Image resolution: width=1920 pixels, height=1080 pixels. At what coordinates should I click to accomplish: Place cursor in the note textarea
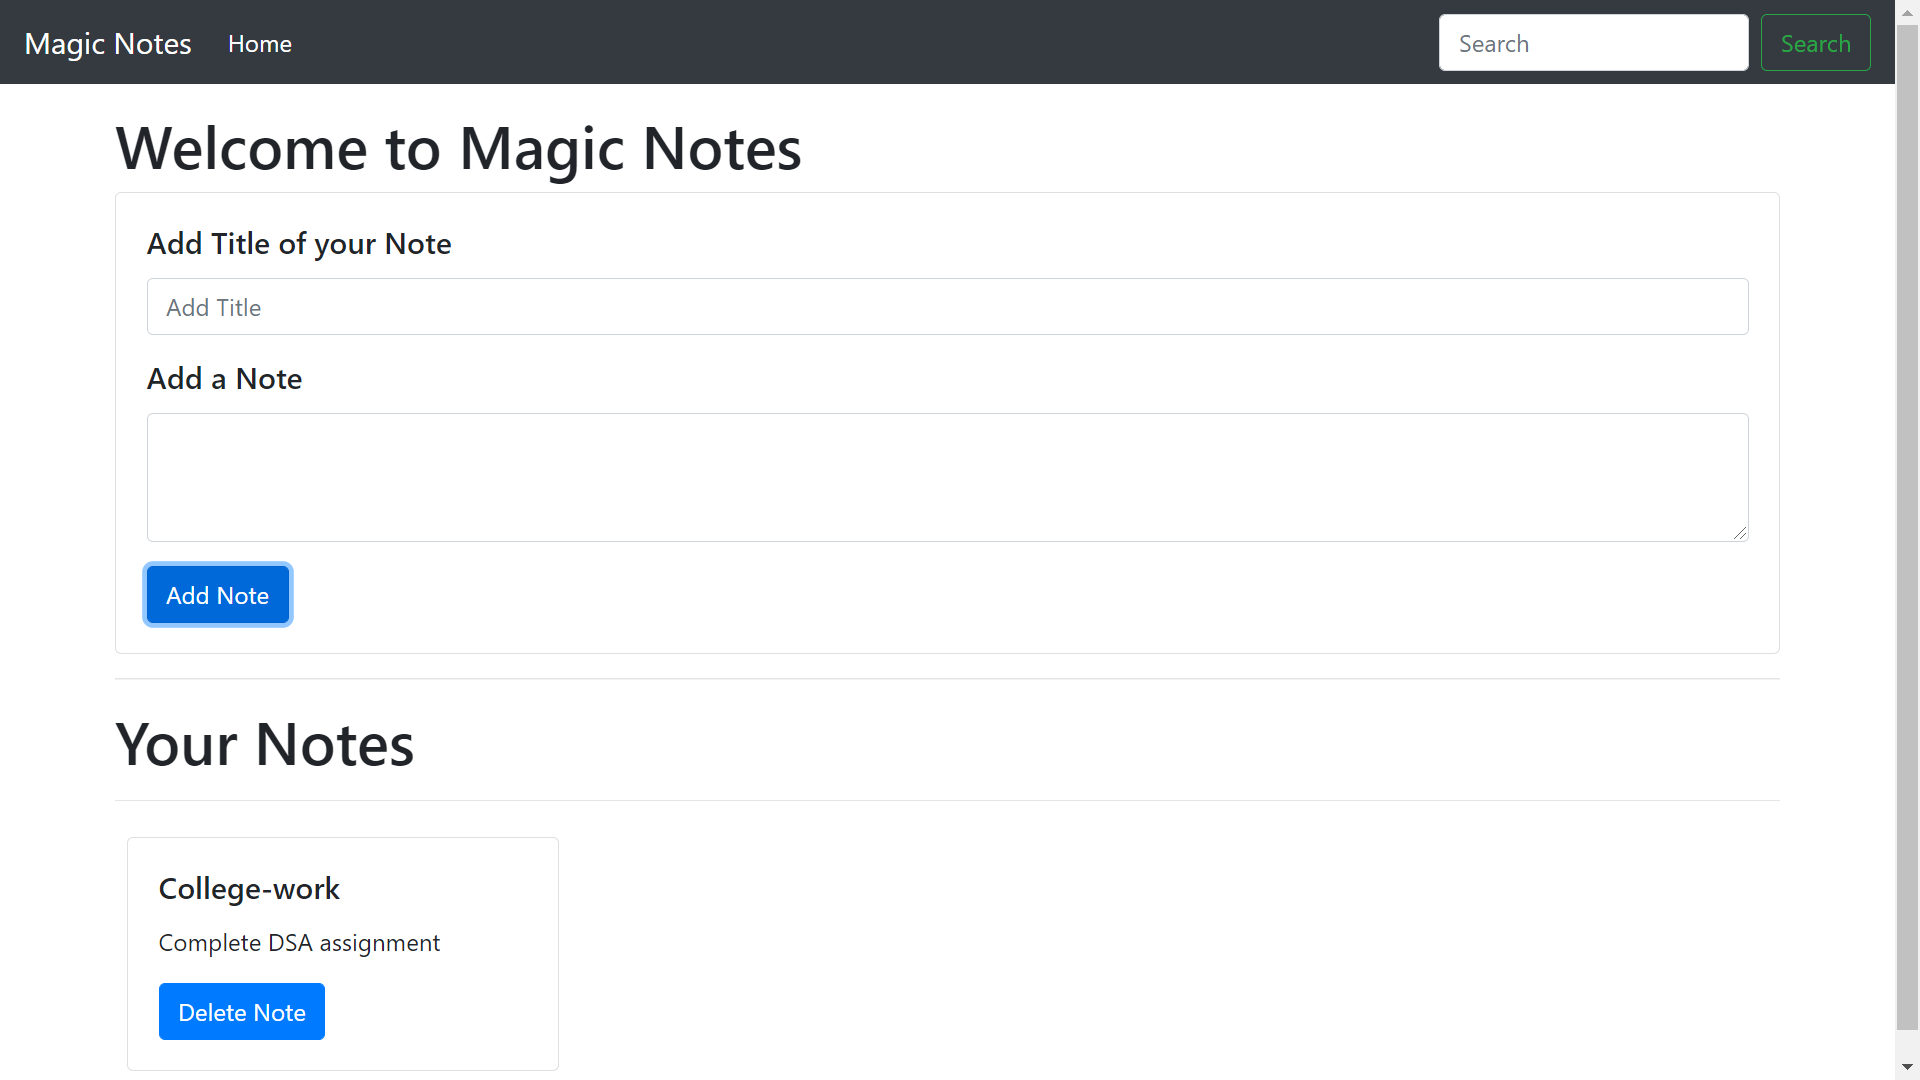946,477
